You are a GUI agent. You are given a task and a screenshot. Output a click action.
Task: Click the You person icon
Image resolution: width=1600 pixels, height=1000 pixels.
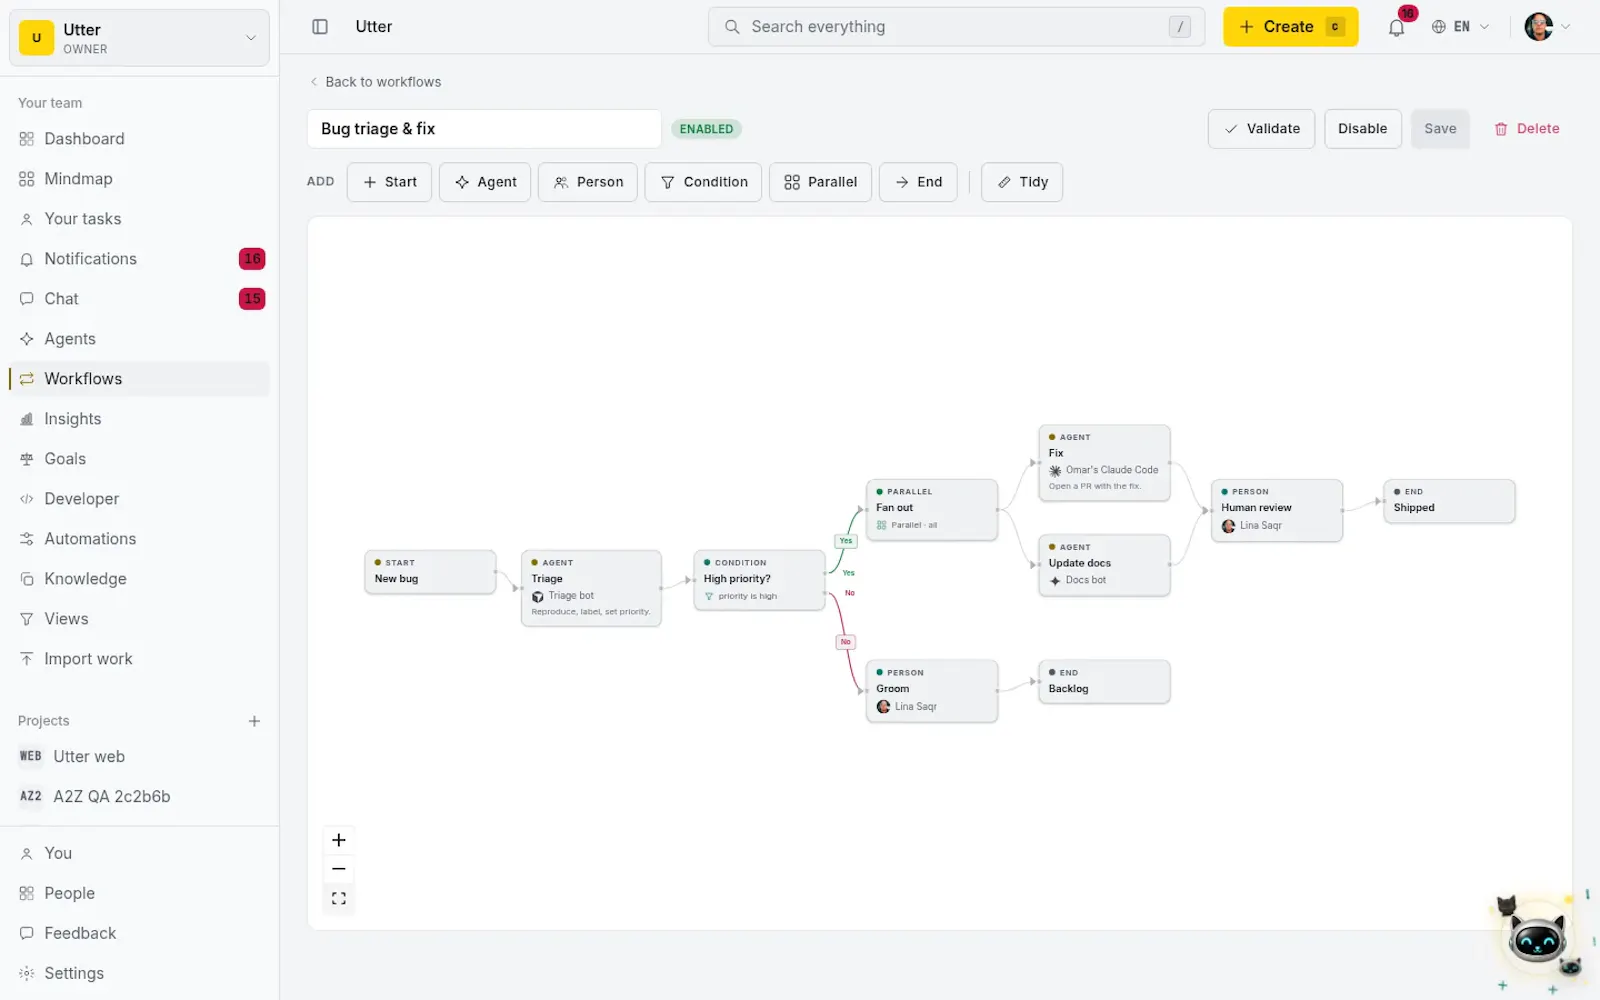click(27, 854)
